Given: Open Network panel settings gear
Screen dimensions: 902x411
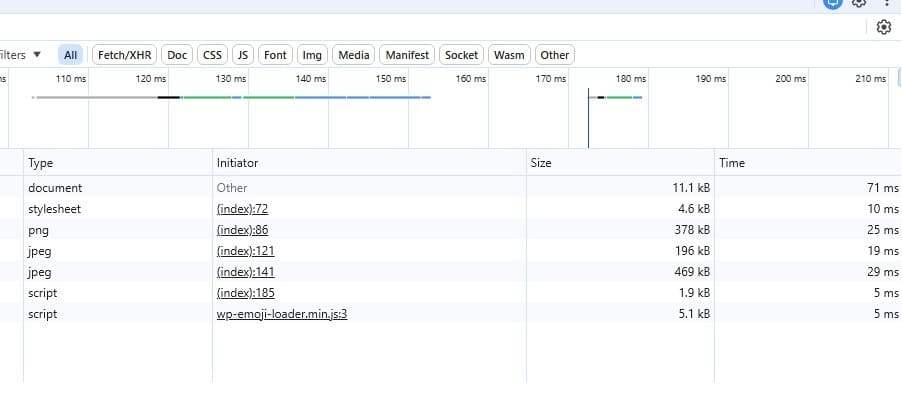Looking at the screenshot, I should coord(884,27).
